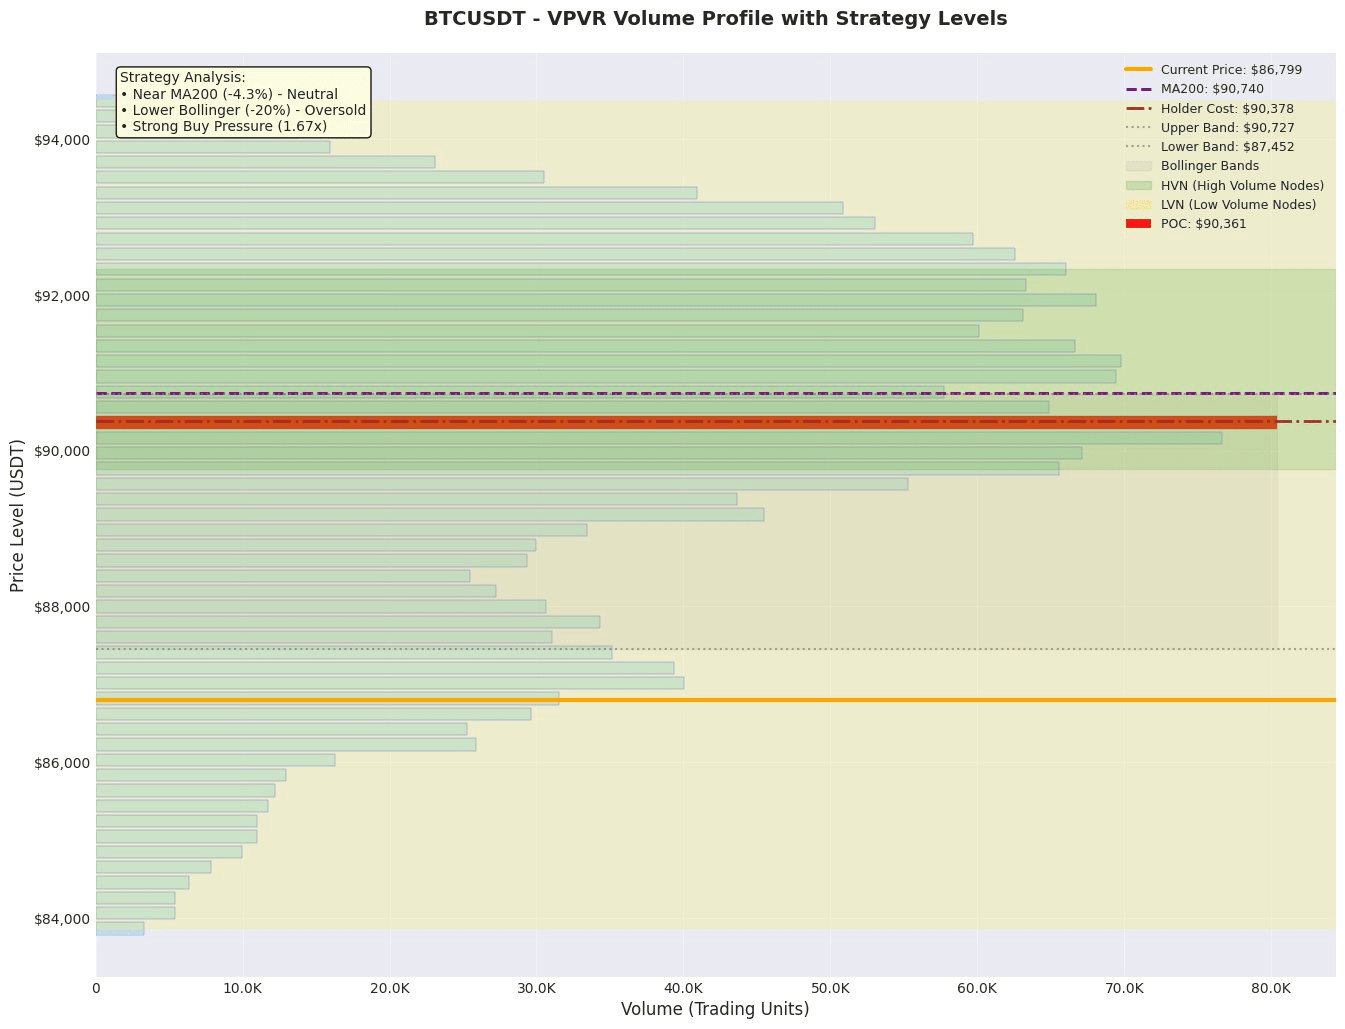
Task: Click the orange current price line at $86,799
Action: point(715,700)
